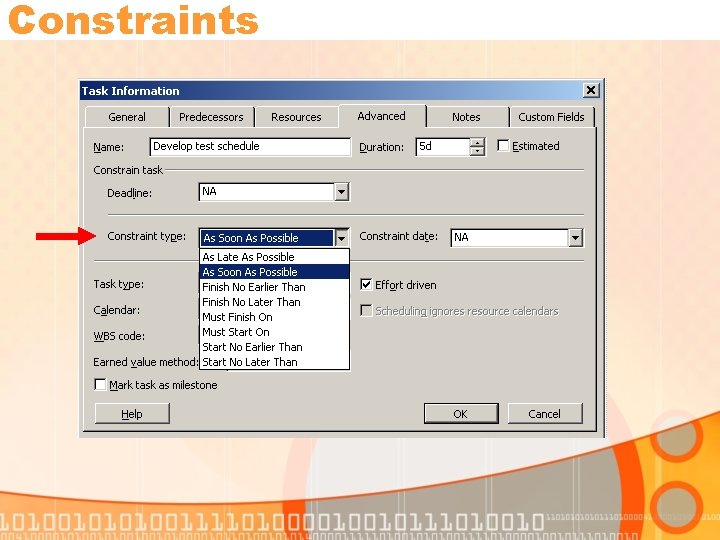The width and height of the screenshot is (720, 540).
Task: Collapse the Constraint type dropdown arrow
Action: [341, 238]
